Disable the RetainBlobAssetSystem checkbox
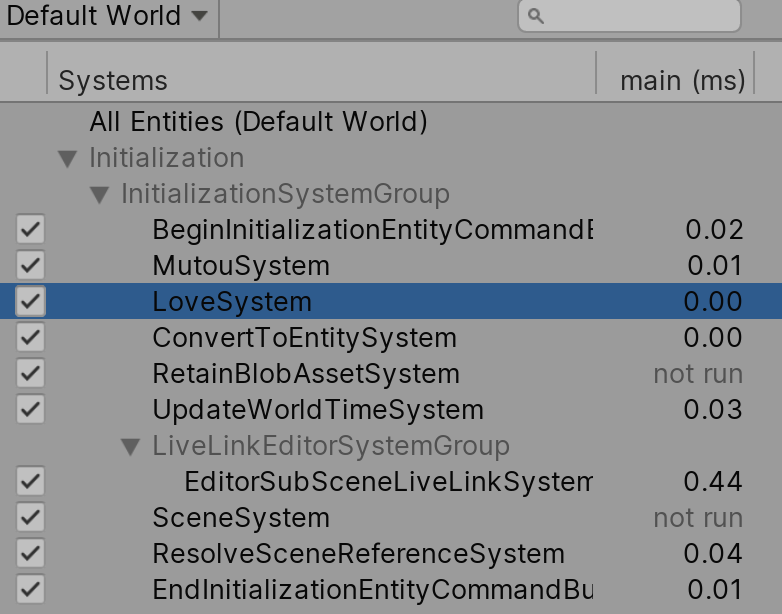 30,373
